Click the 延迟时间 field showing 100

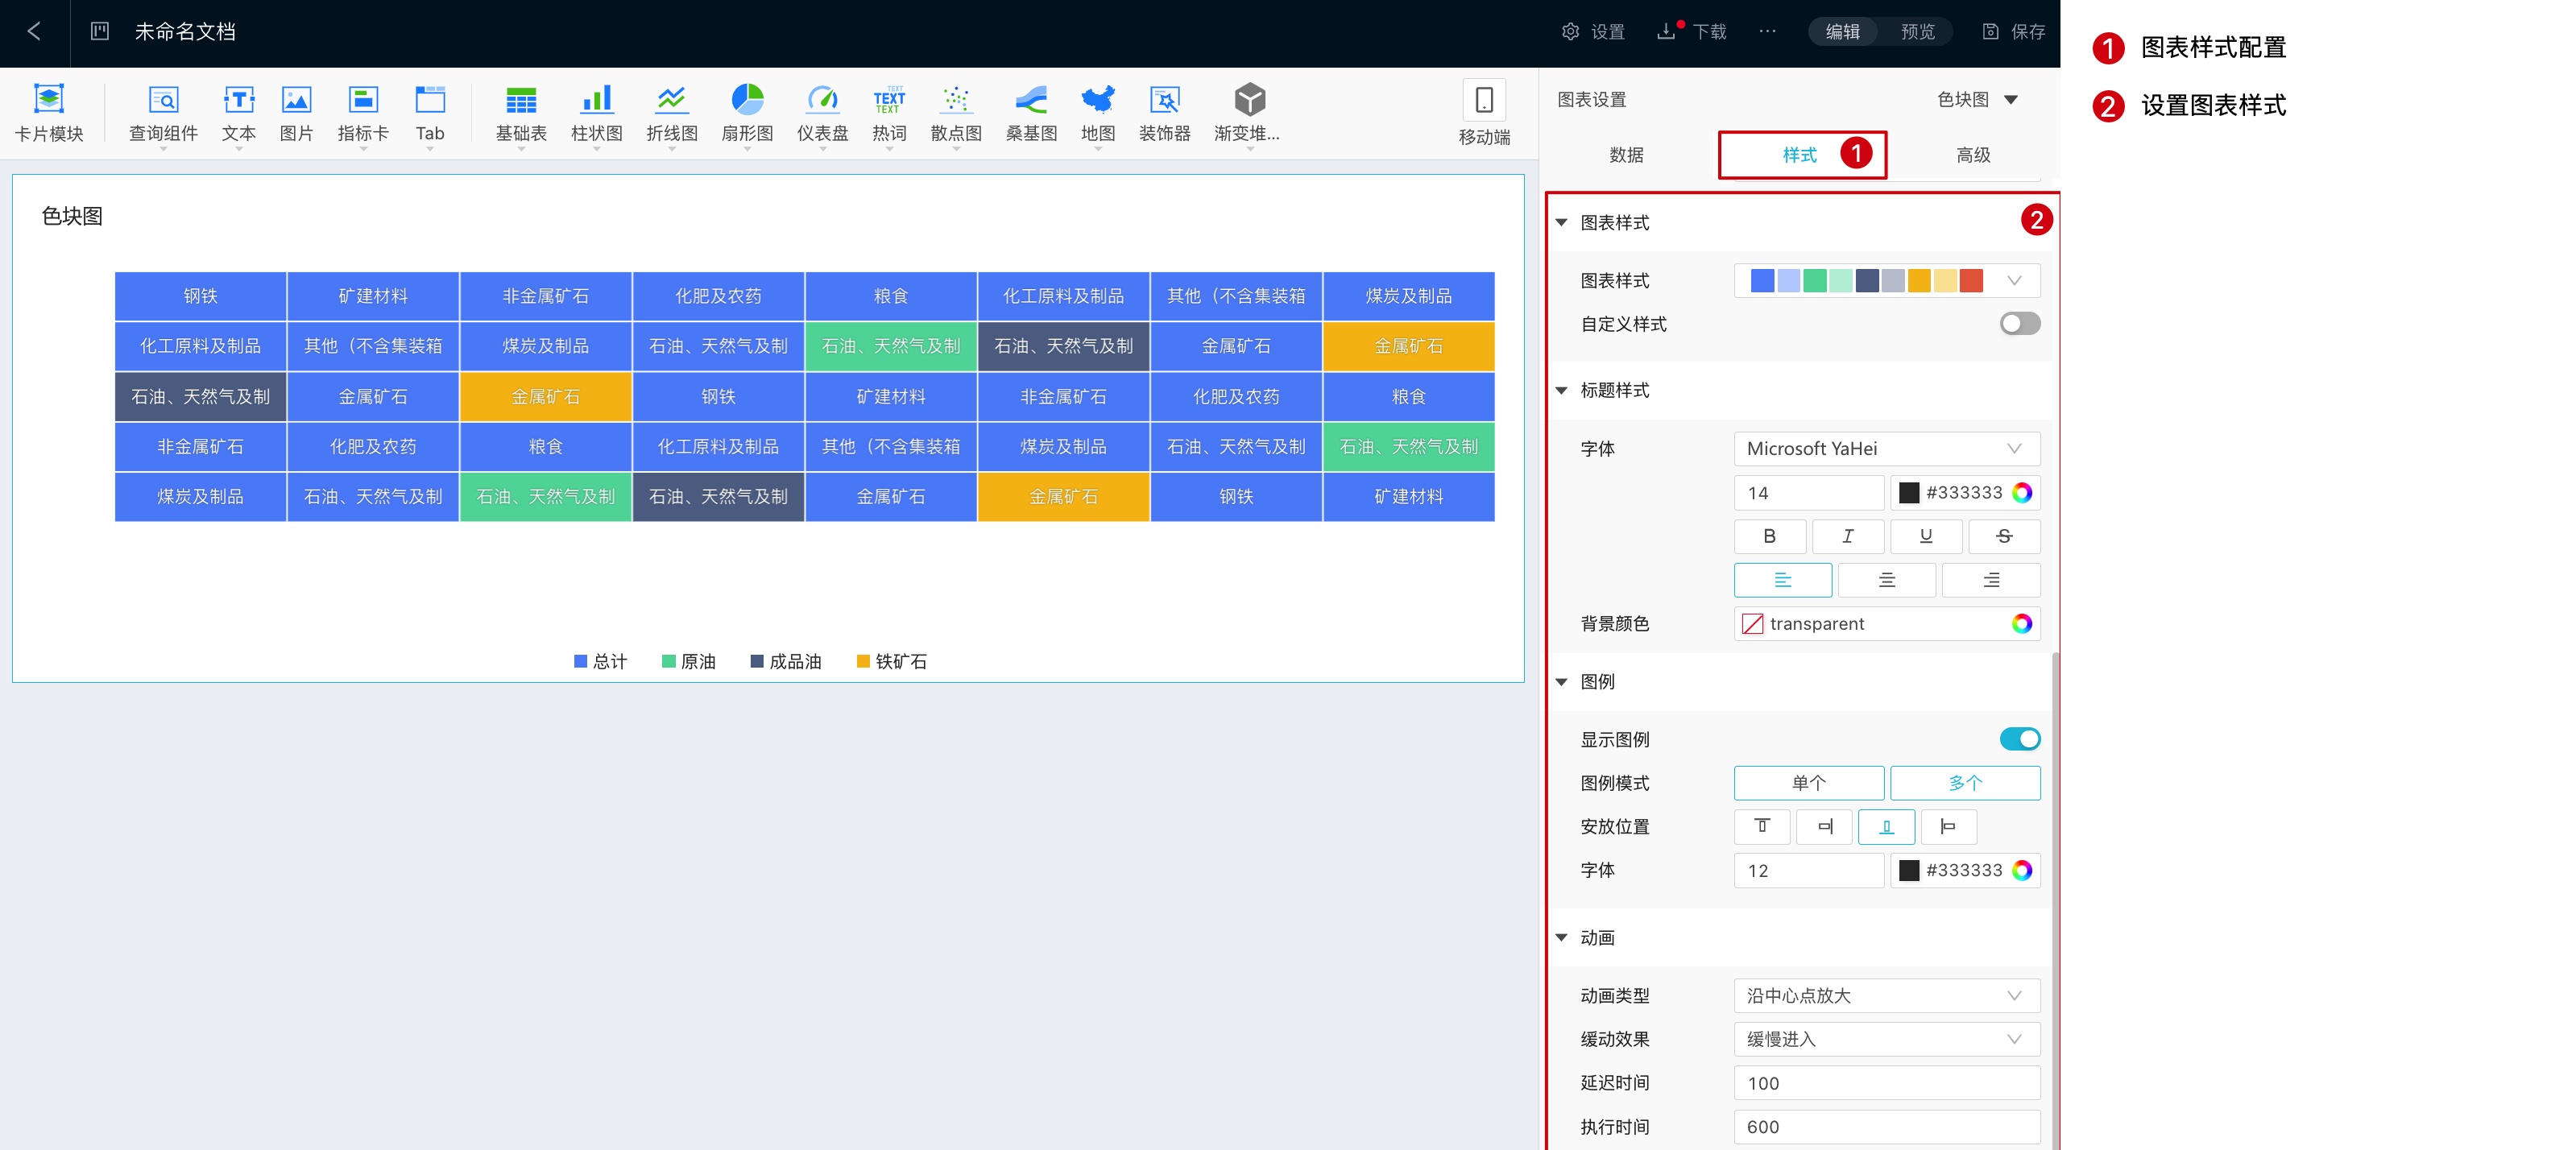tap(1886, 1083)
